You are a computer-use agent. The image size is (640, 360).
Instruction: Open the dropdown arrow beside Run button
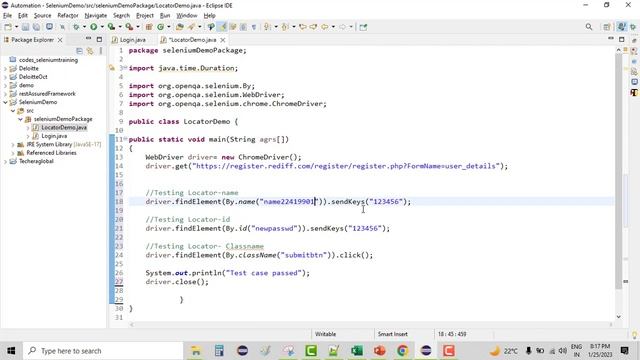(102, 27)
